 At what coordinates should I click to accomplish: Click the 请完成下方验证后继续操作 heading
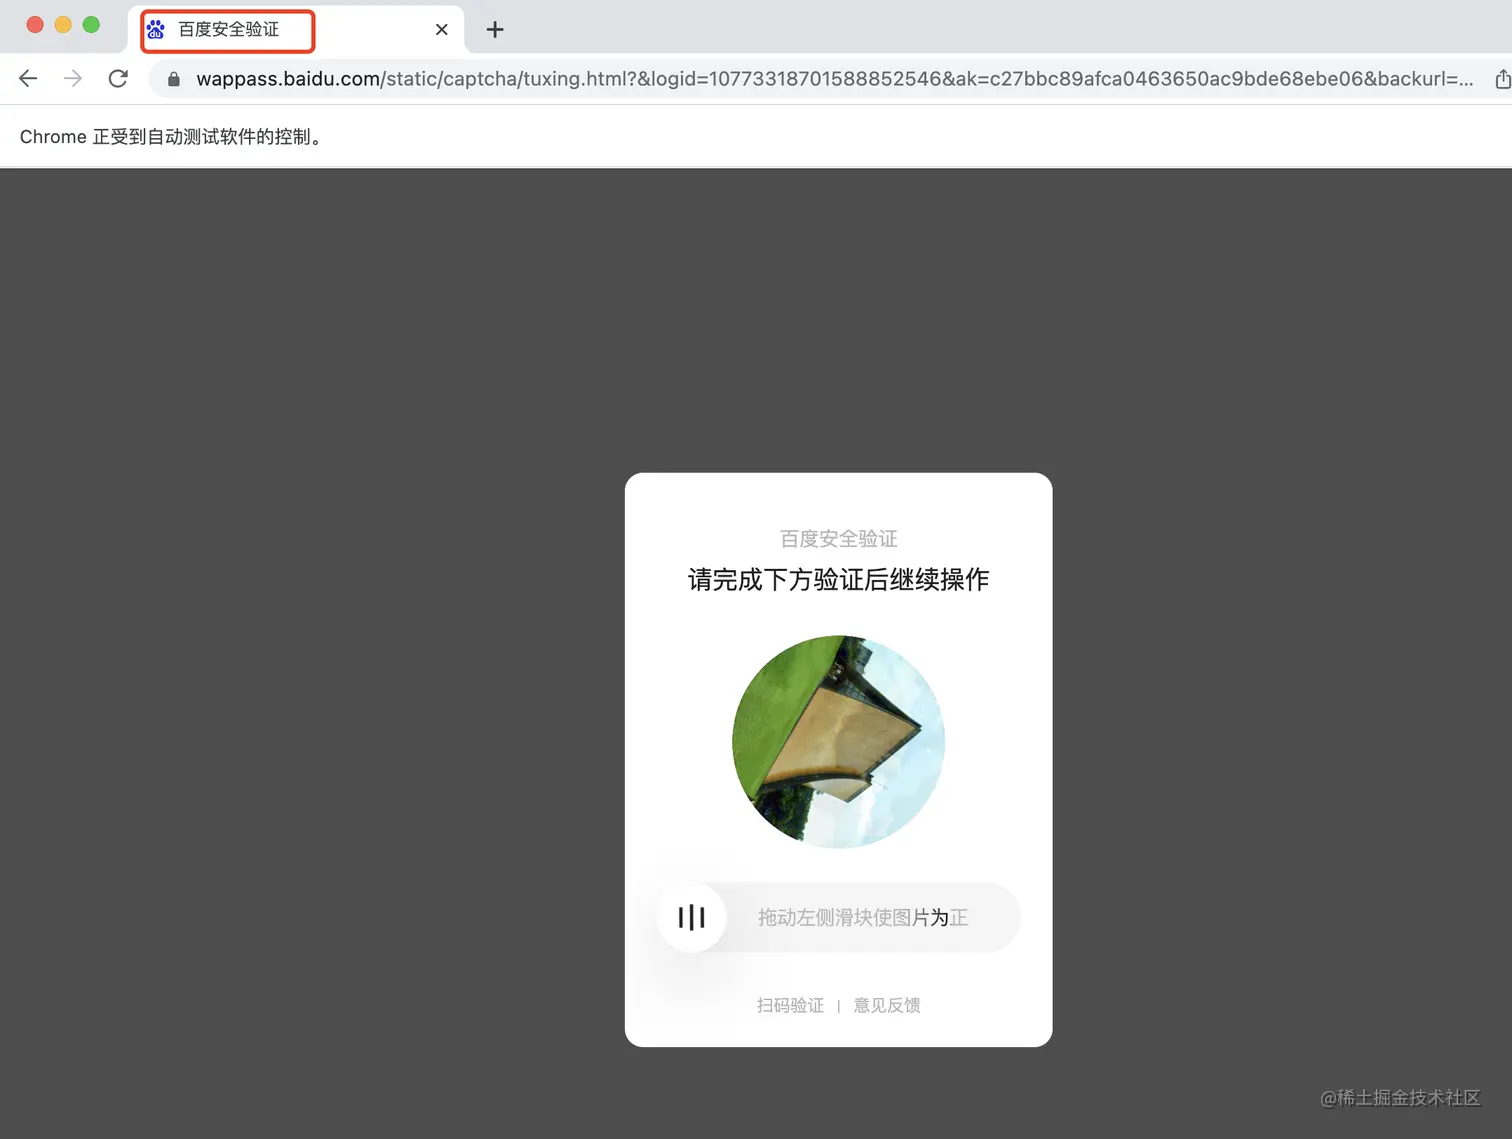[838, 580]
